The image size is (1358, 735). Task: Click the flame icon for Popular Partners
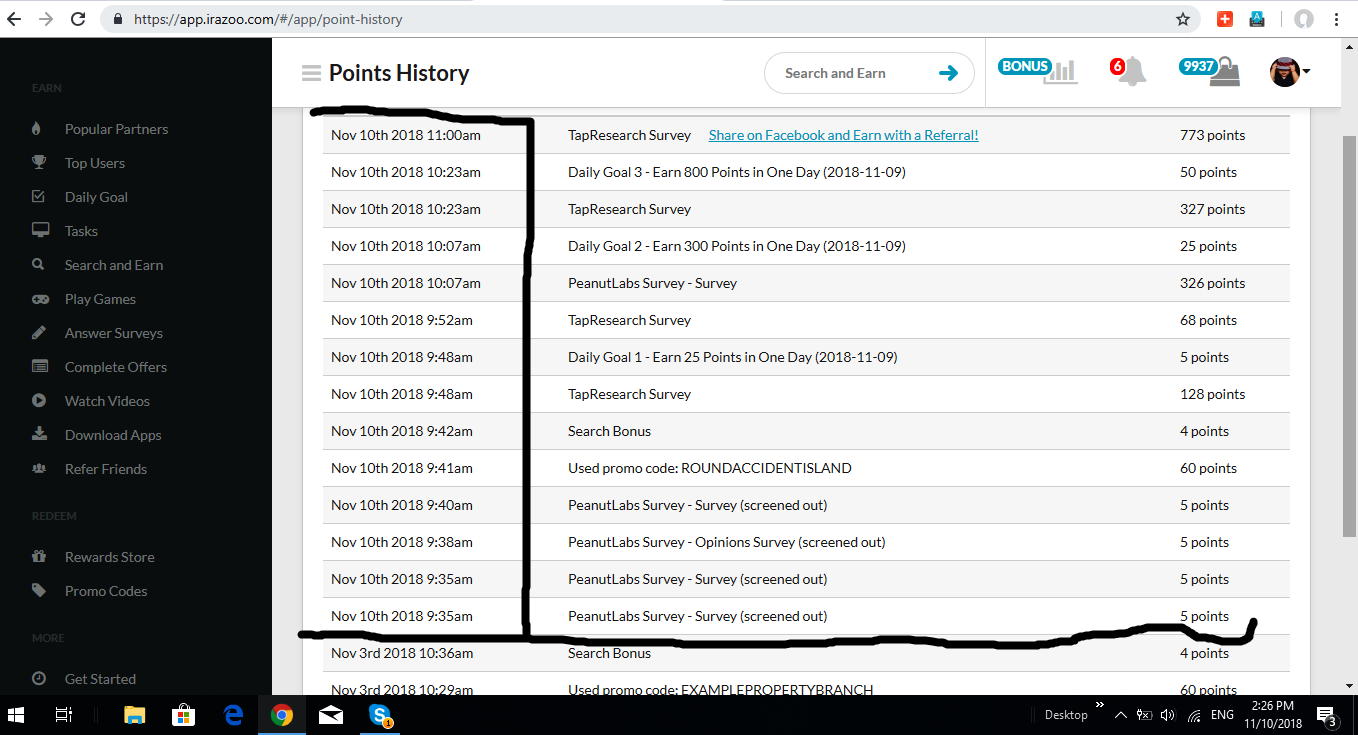(38, 129)
